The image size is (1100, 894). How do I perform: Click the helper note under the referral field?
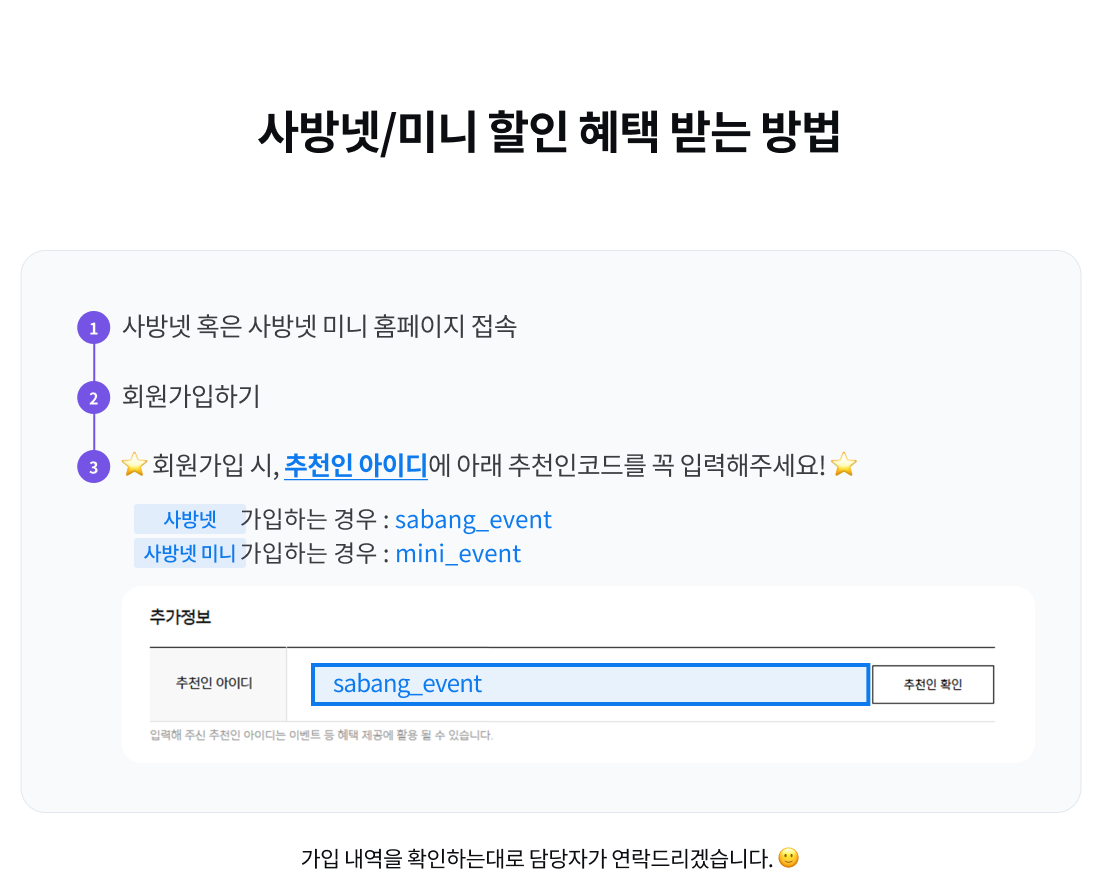321,735
